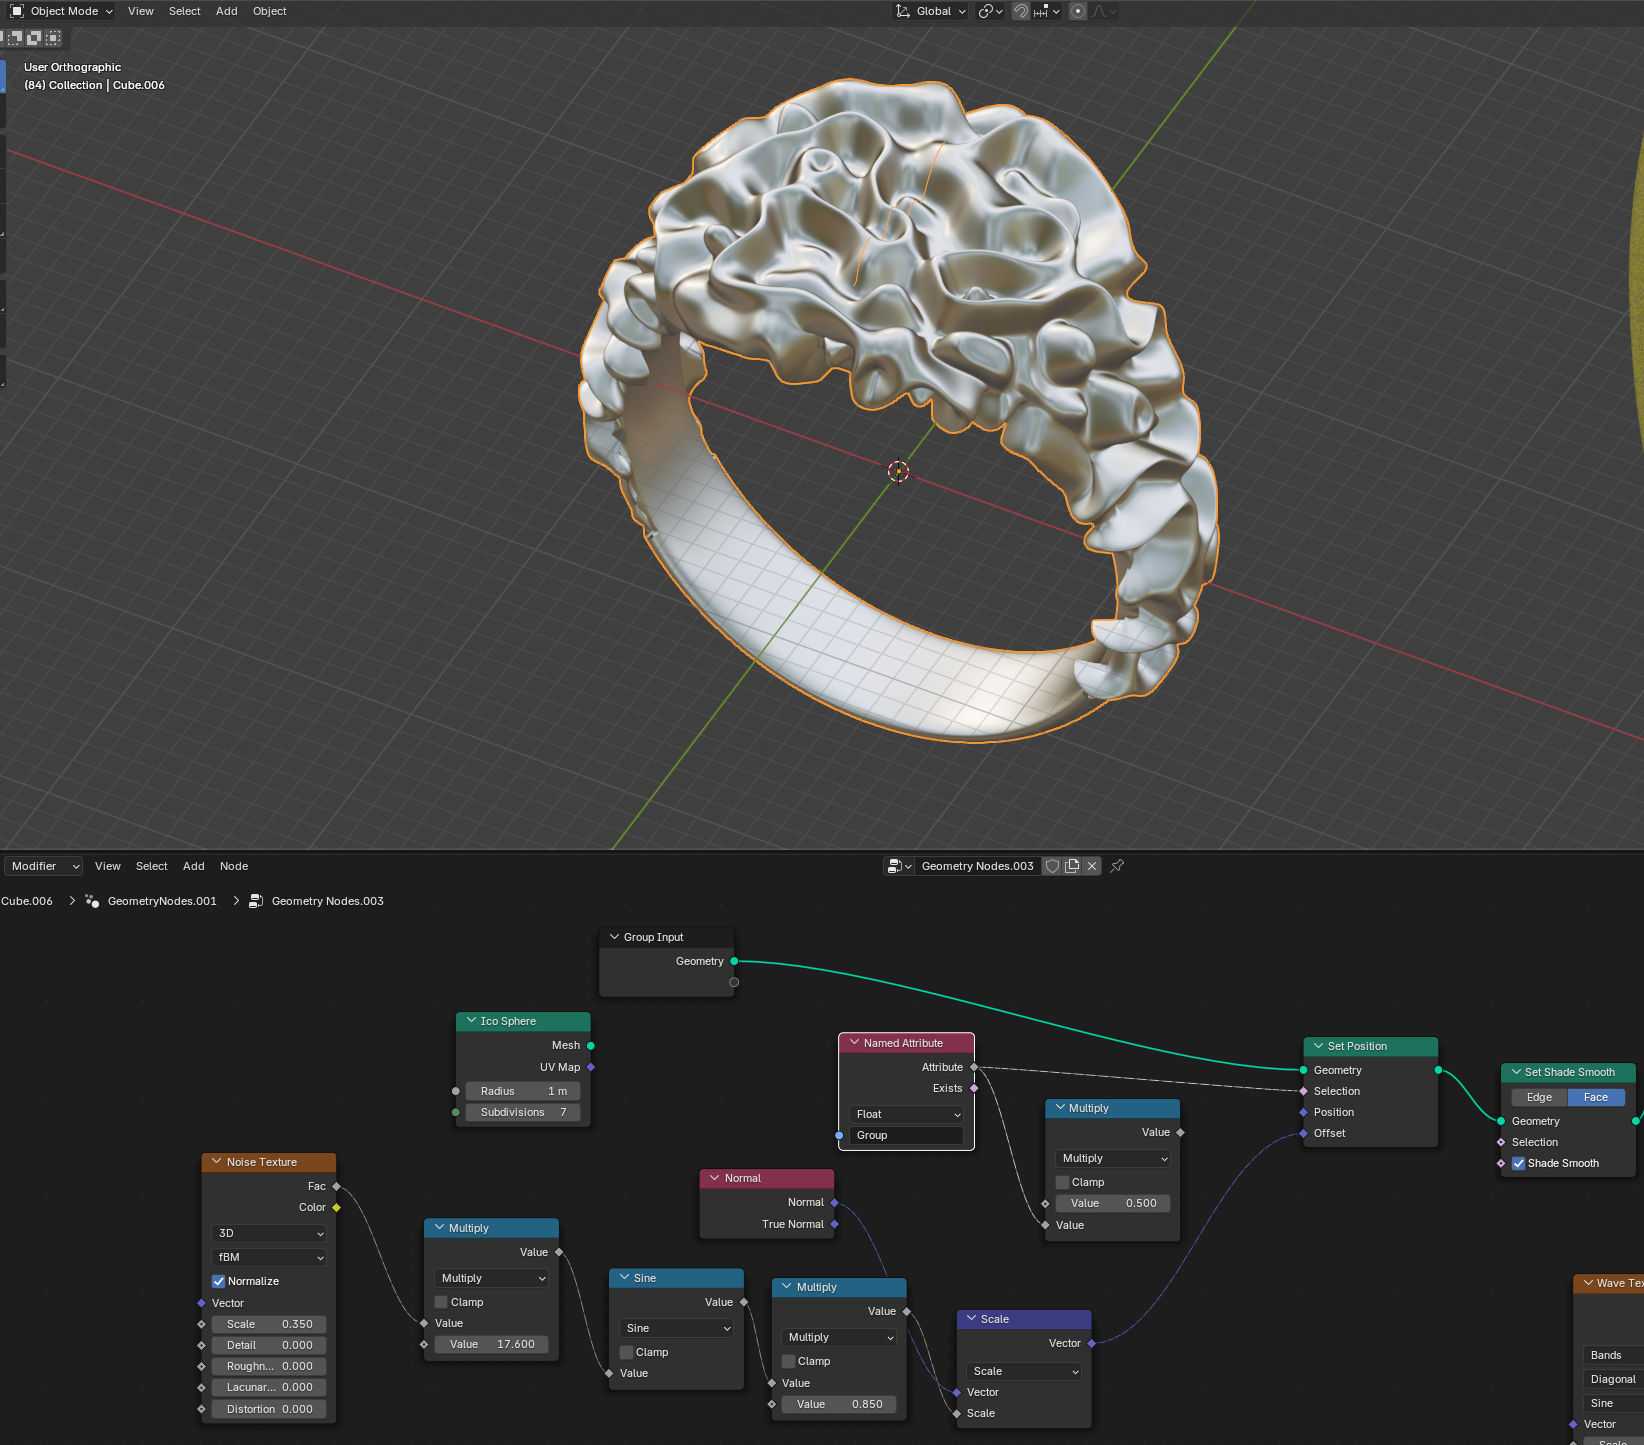Pin the node tree with pushpin icon

click(x=1117, y=866)
